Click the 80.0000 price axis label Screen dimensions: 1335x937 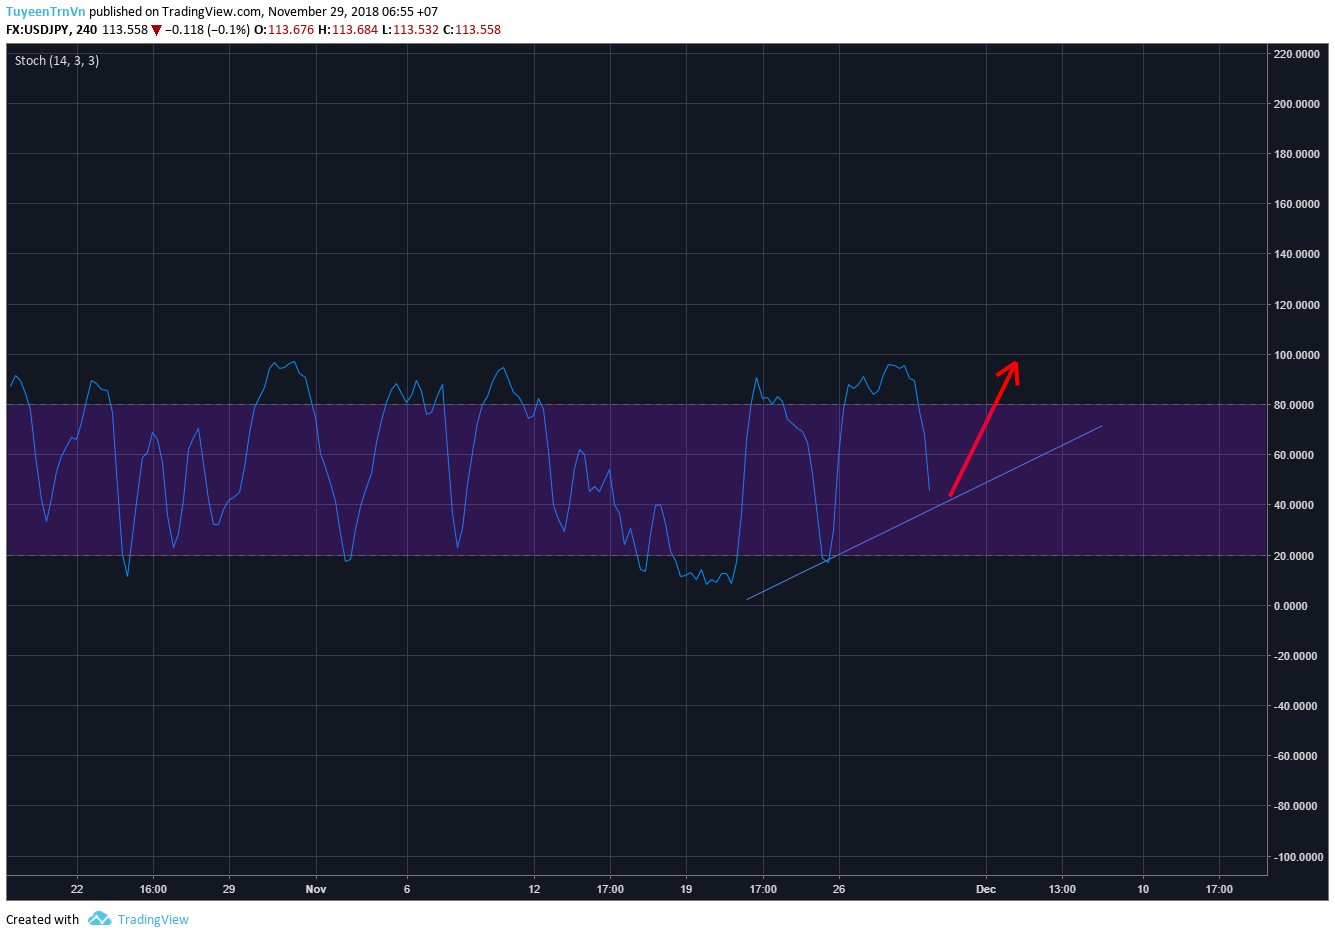pyautogui.click(x=1294, y=405)
